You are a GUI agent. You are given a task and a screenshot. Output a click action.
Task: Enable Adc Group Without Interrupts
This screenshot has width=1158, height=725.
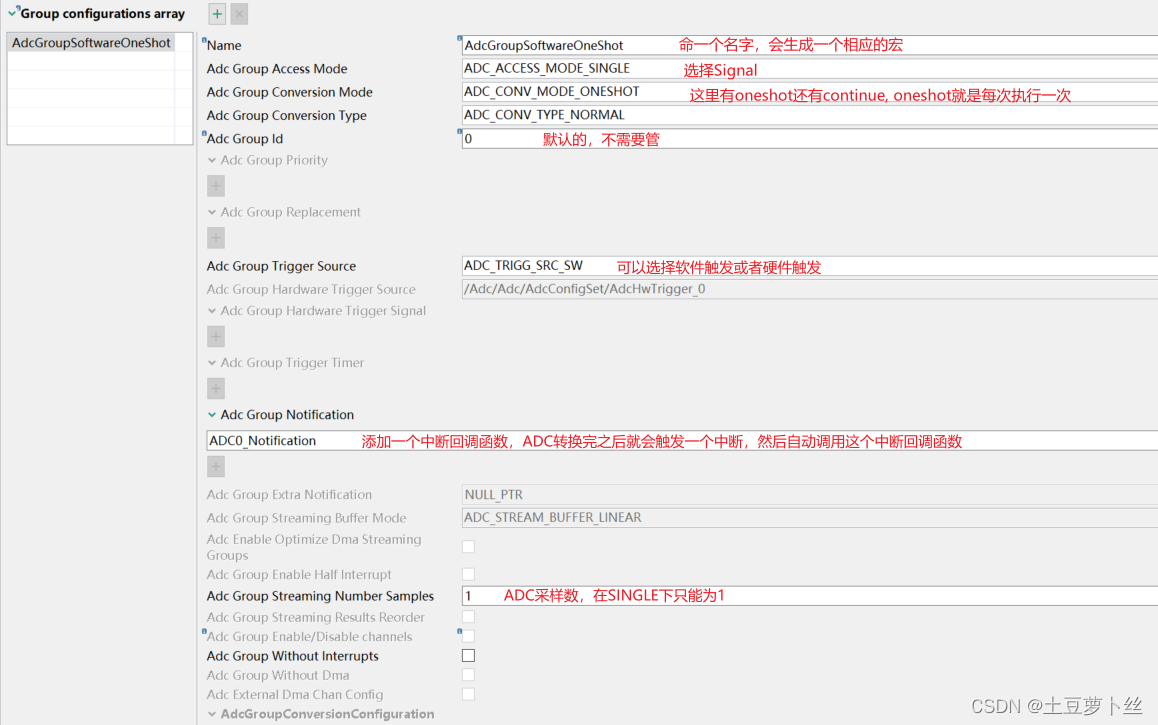pyautogui.click(x=467, y=655)
